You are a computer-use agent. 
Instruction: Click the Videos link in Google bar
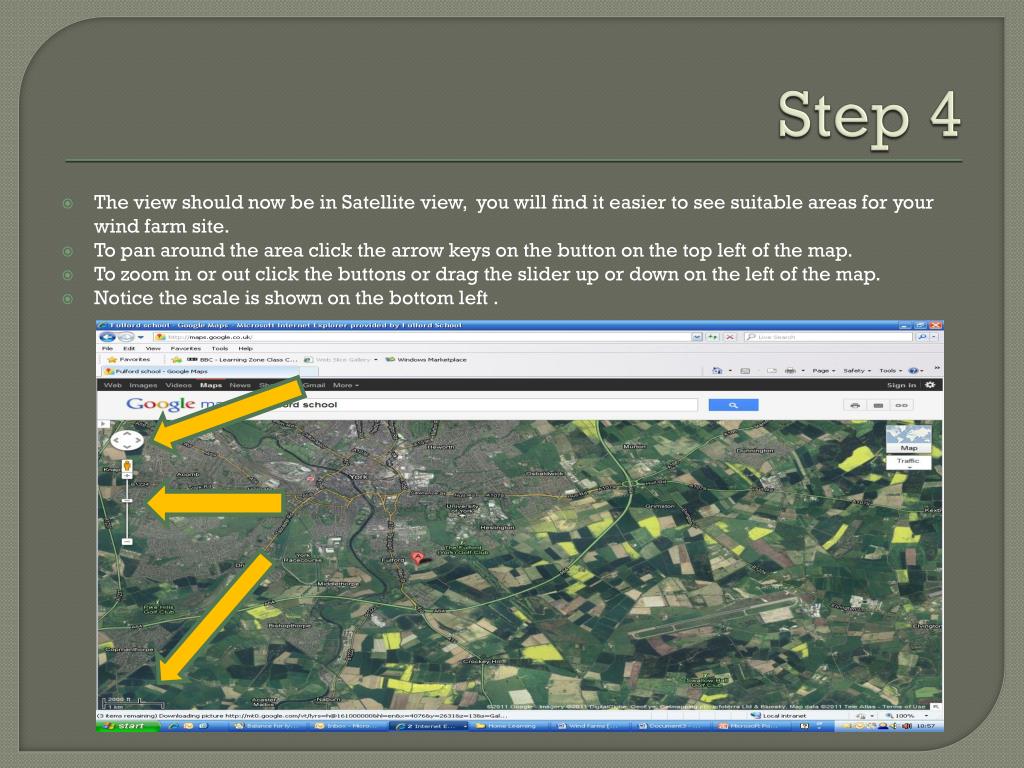178,385
